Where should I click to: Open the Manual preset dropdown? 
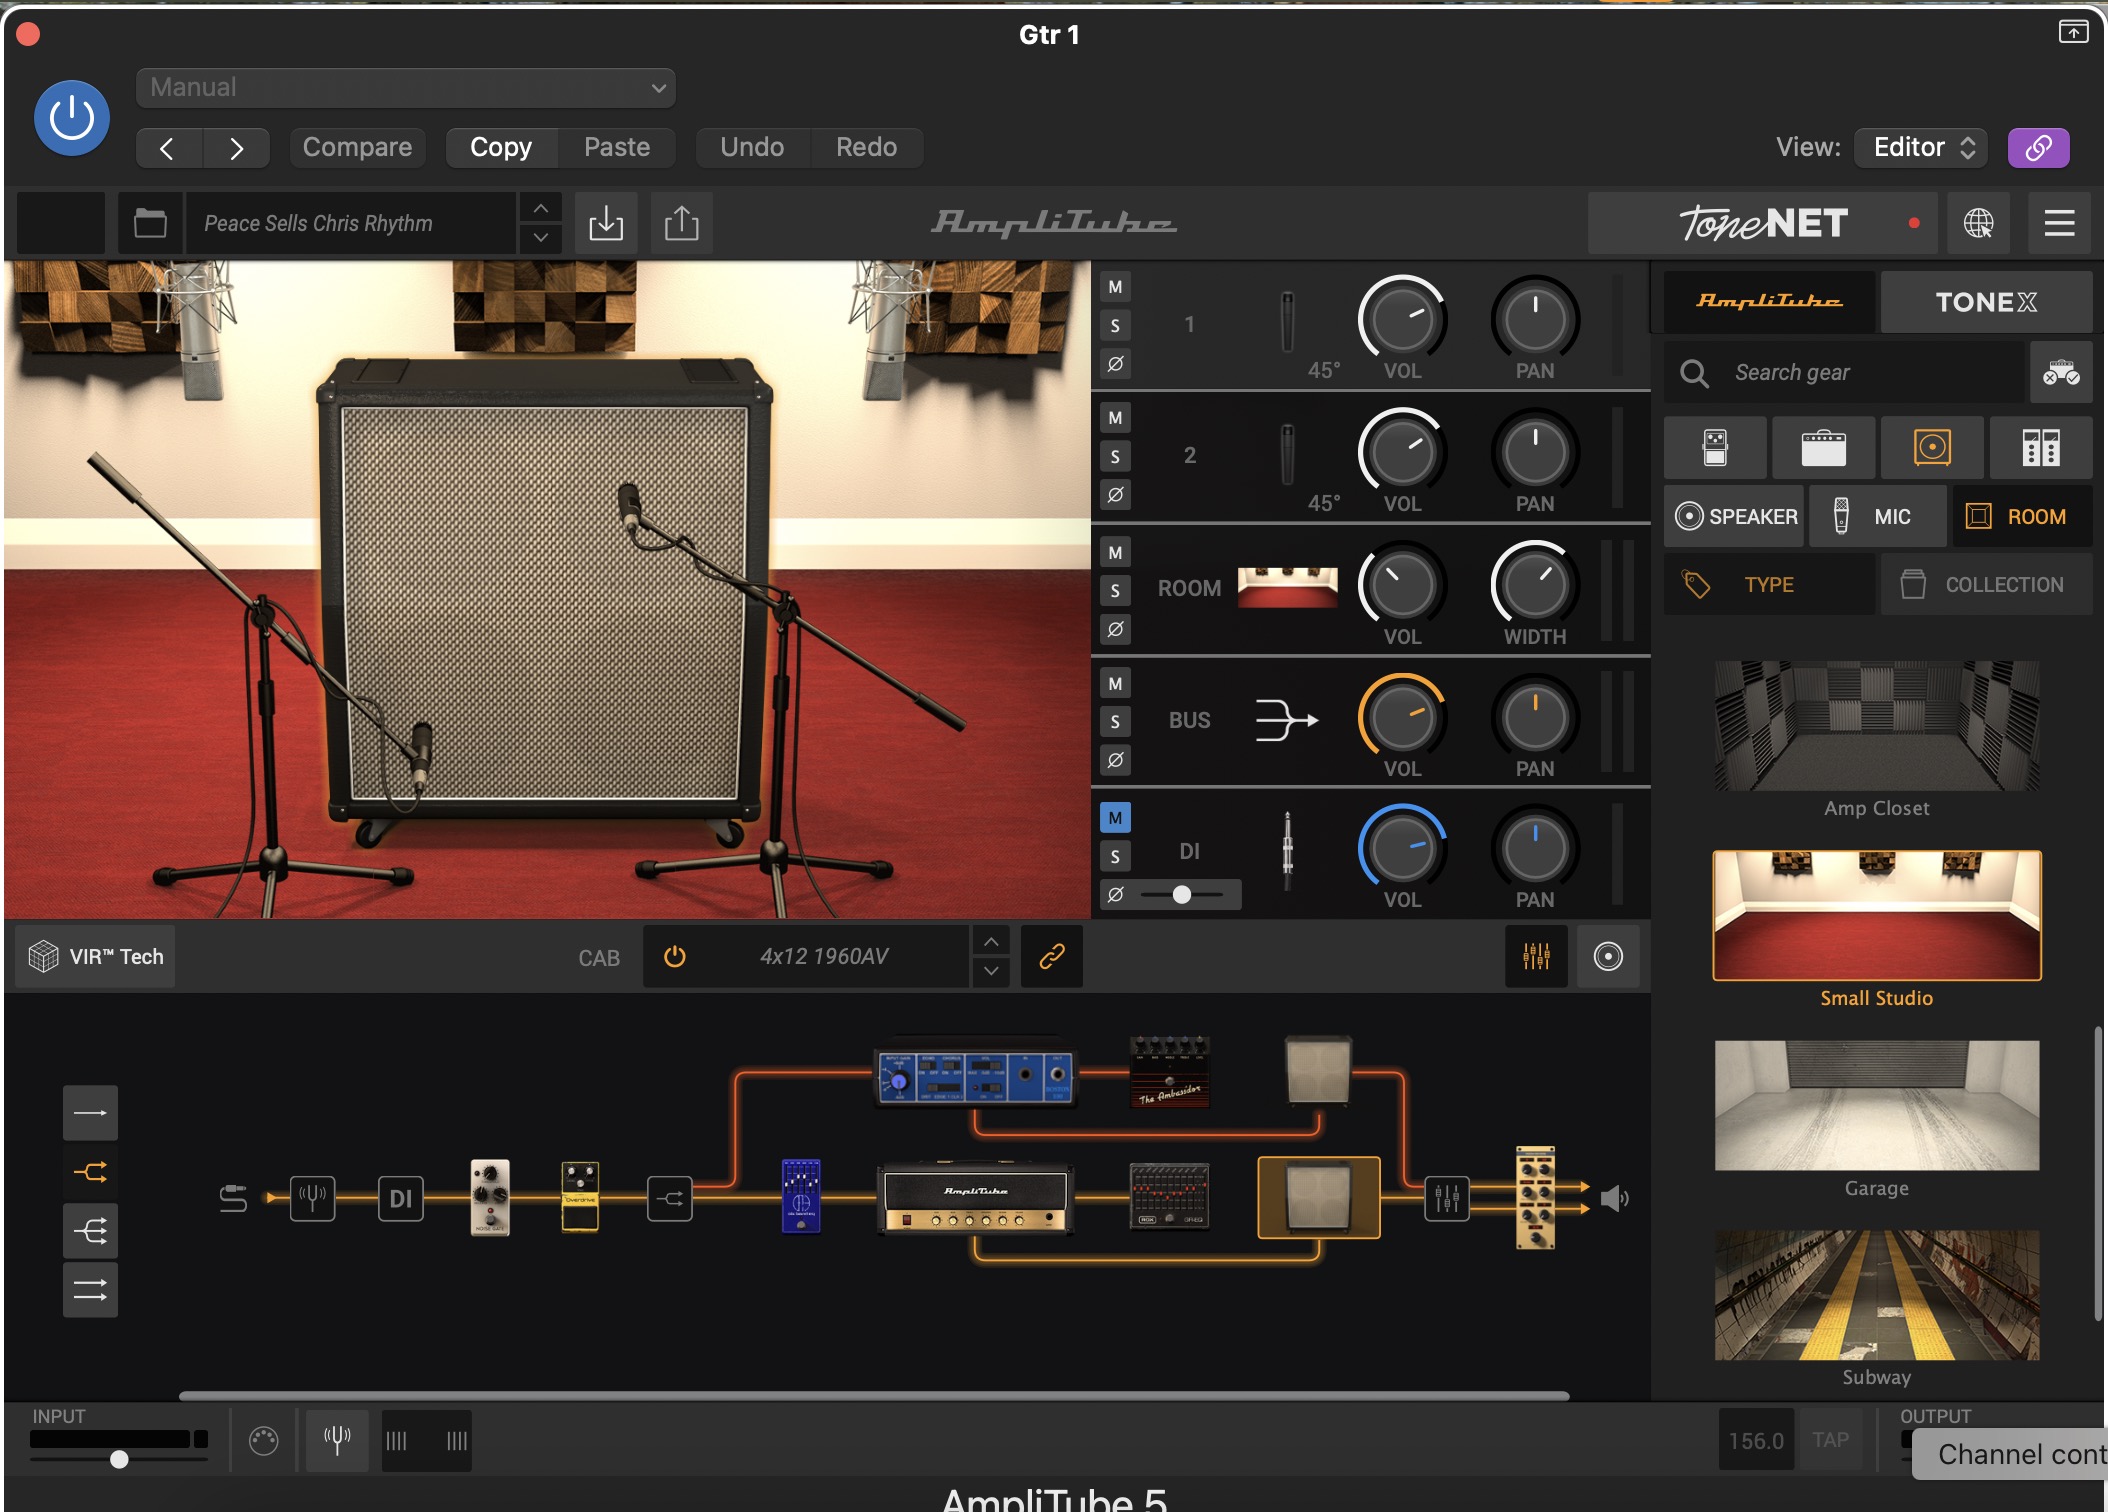(405, 88)
